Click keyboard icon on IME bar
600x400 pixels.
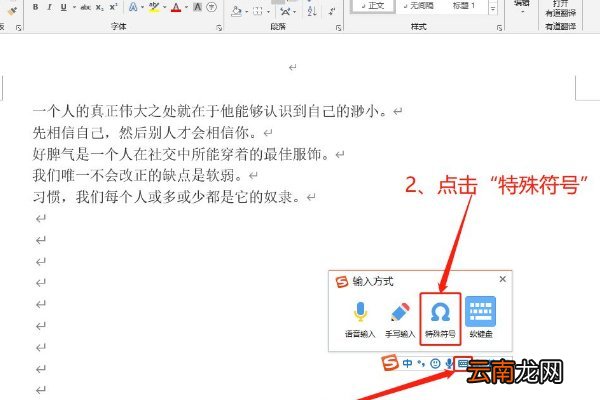coord(462,363)
